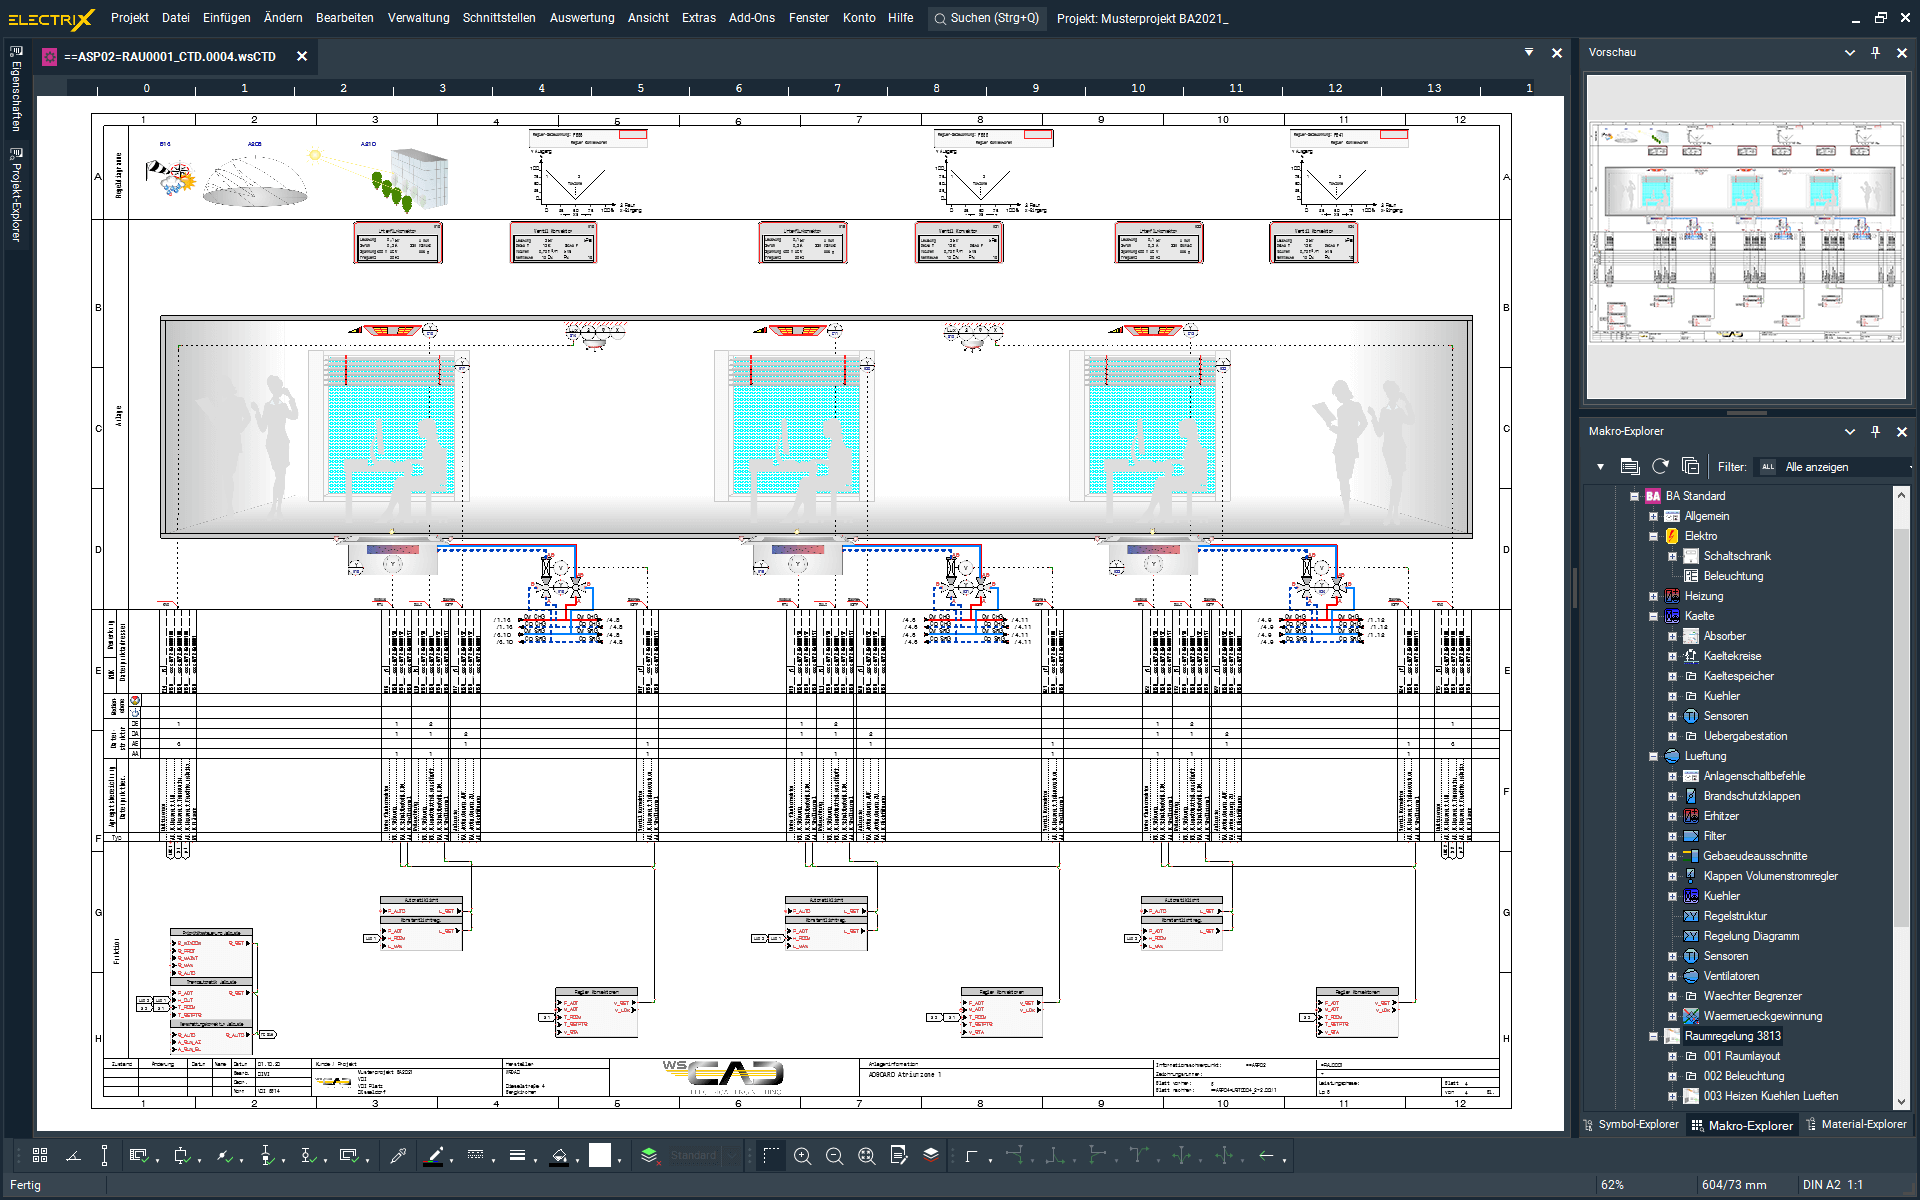Click the white fill color swatch

pos(599,1156)
